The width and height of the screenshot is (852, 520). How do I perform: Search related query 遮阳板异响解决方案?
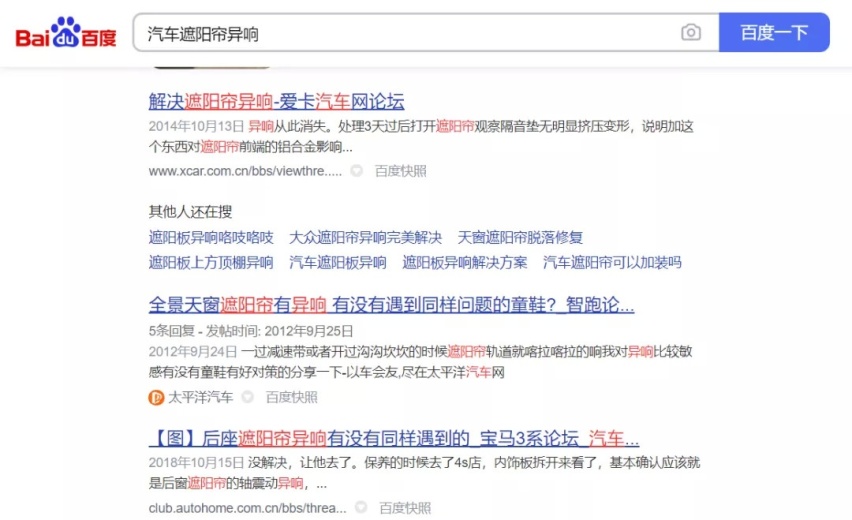click(465, 263)
